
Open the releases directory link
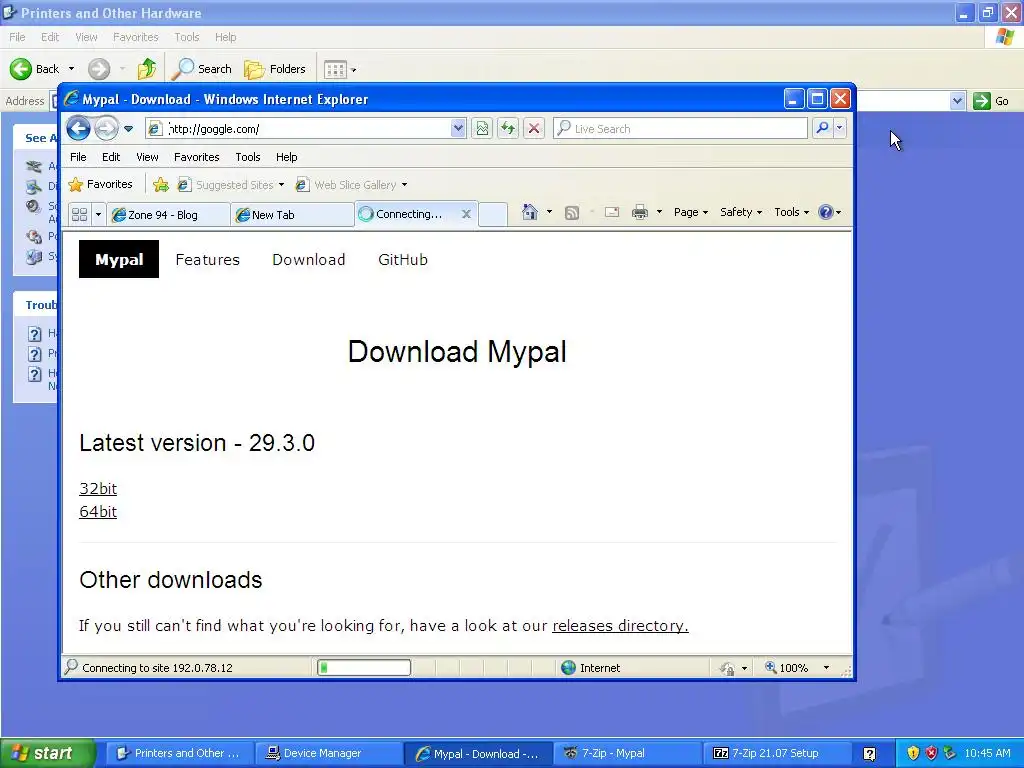[x=620, y=626]
